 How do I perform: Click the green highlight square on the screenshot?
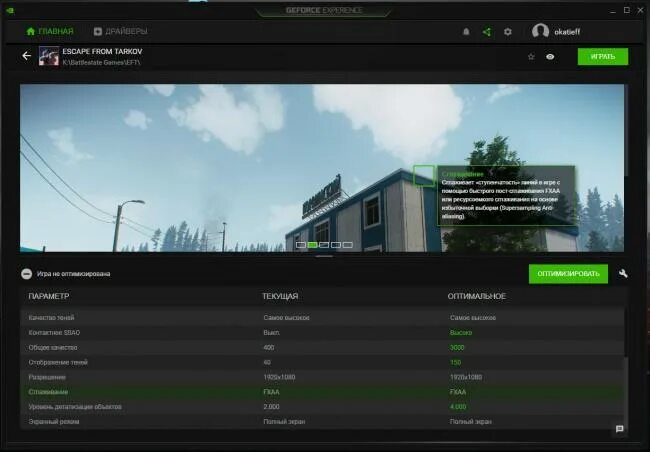point(424,175)
